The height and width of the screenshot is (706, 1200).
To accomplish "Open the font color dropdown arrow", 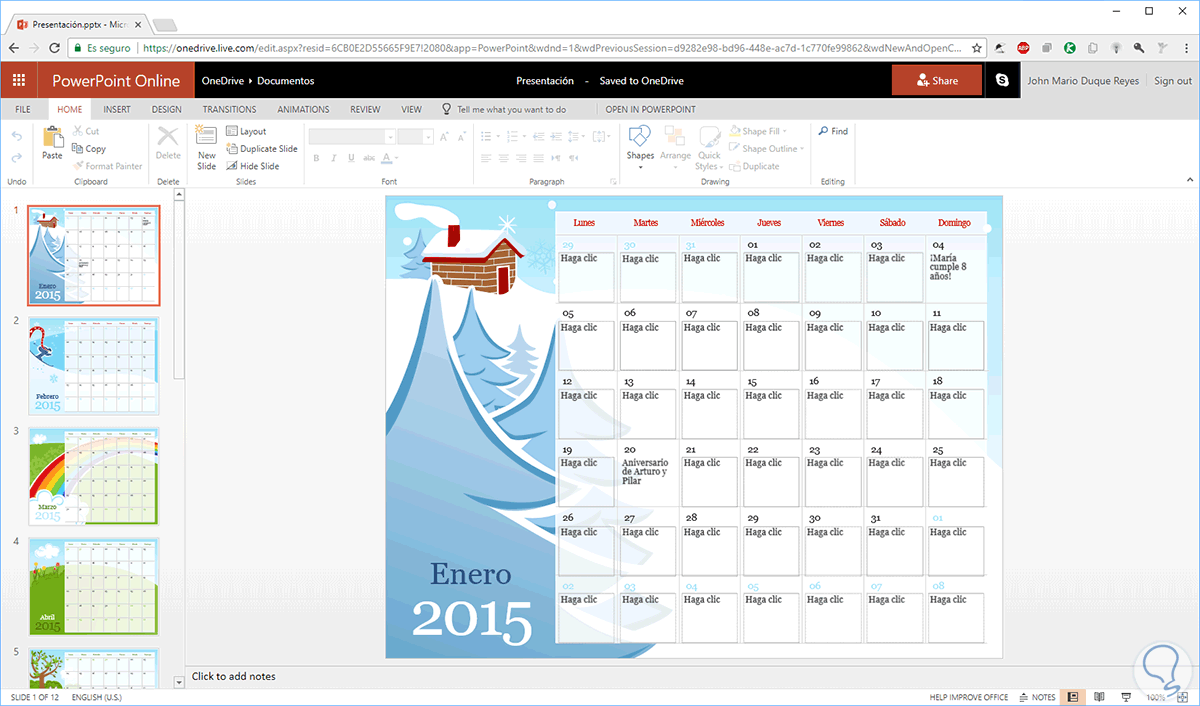I will tap(397, 158).
